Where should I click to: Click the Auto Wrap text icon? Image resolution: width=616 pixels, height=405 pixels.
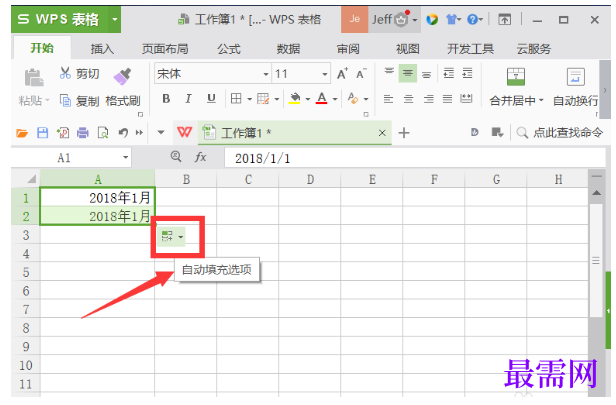576,77
